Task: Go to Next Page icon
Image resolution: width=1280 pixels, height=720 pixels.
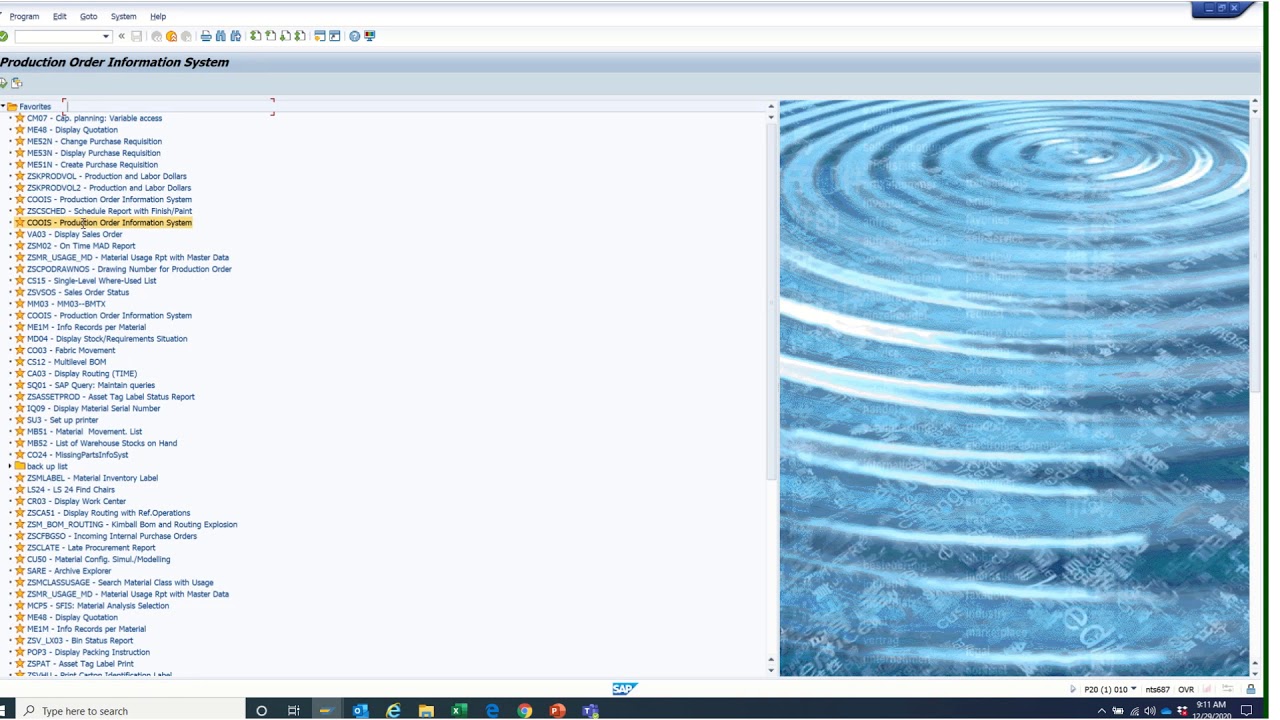Action: pos(286,36)
